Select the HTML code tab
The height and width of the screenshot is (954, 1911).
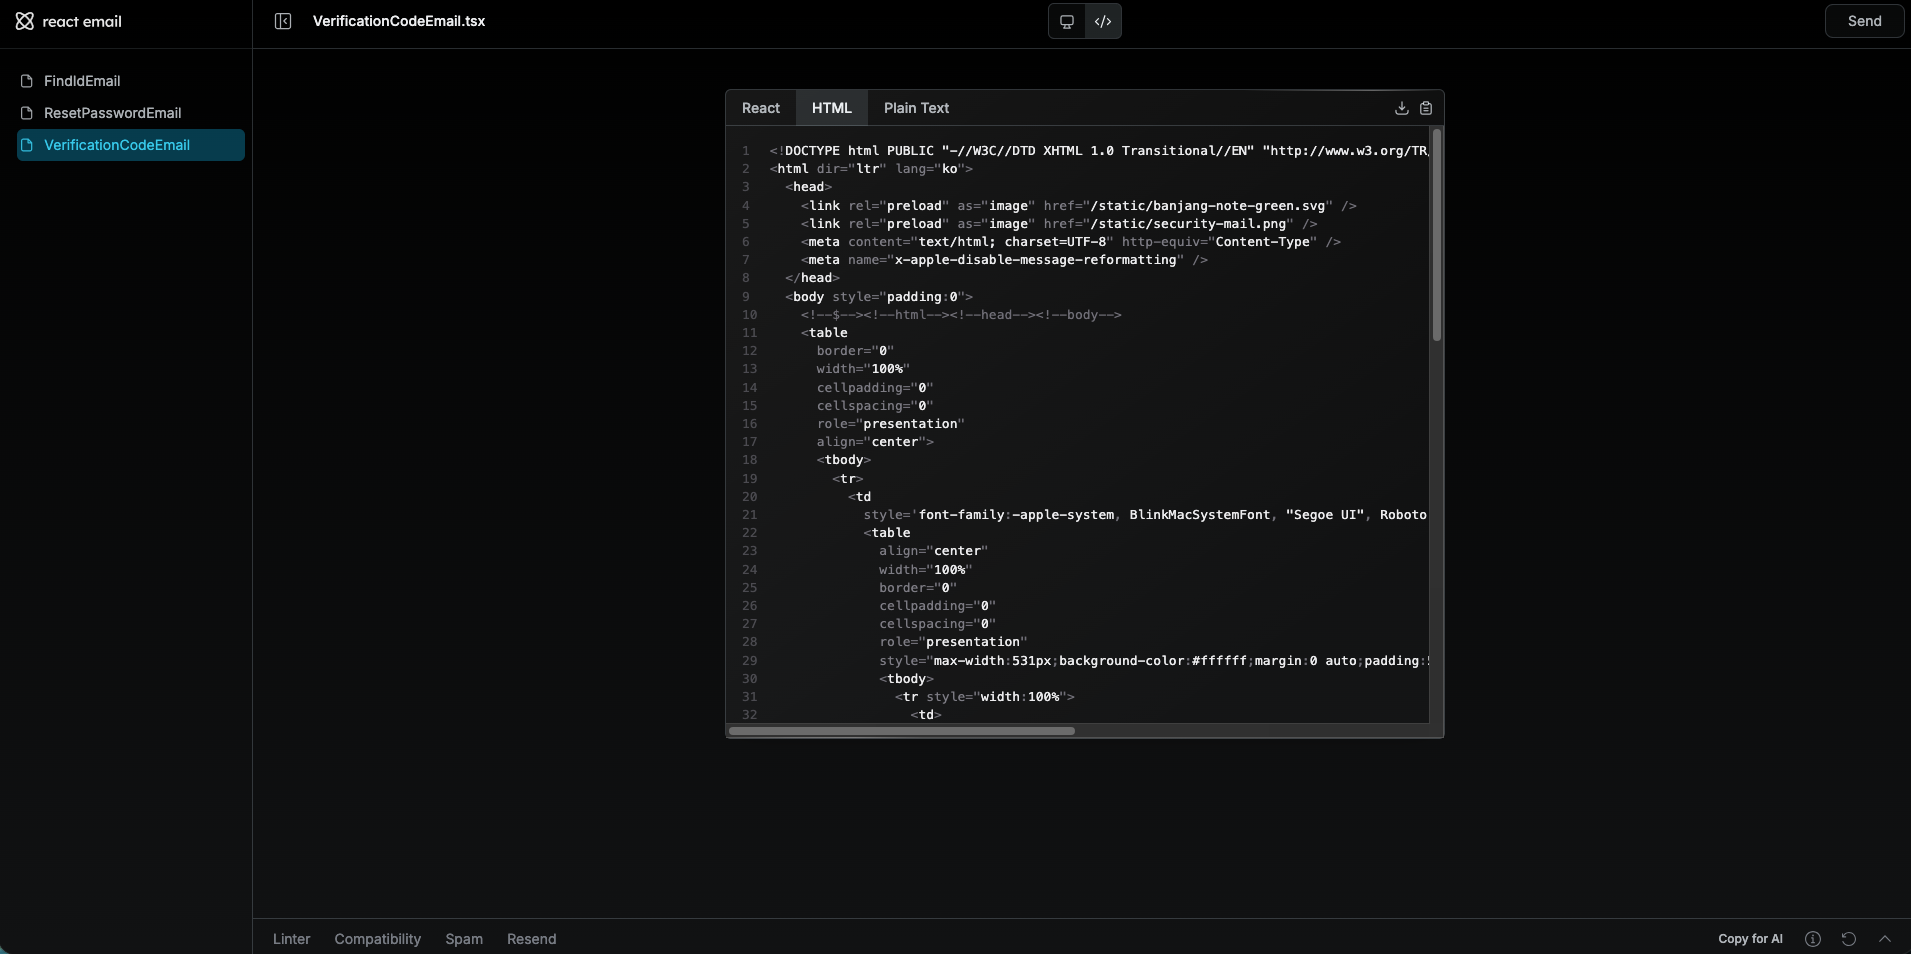click(832, 108)
